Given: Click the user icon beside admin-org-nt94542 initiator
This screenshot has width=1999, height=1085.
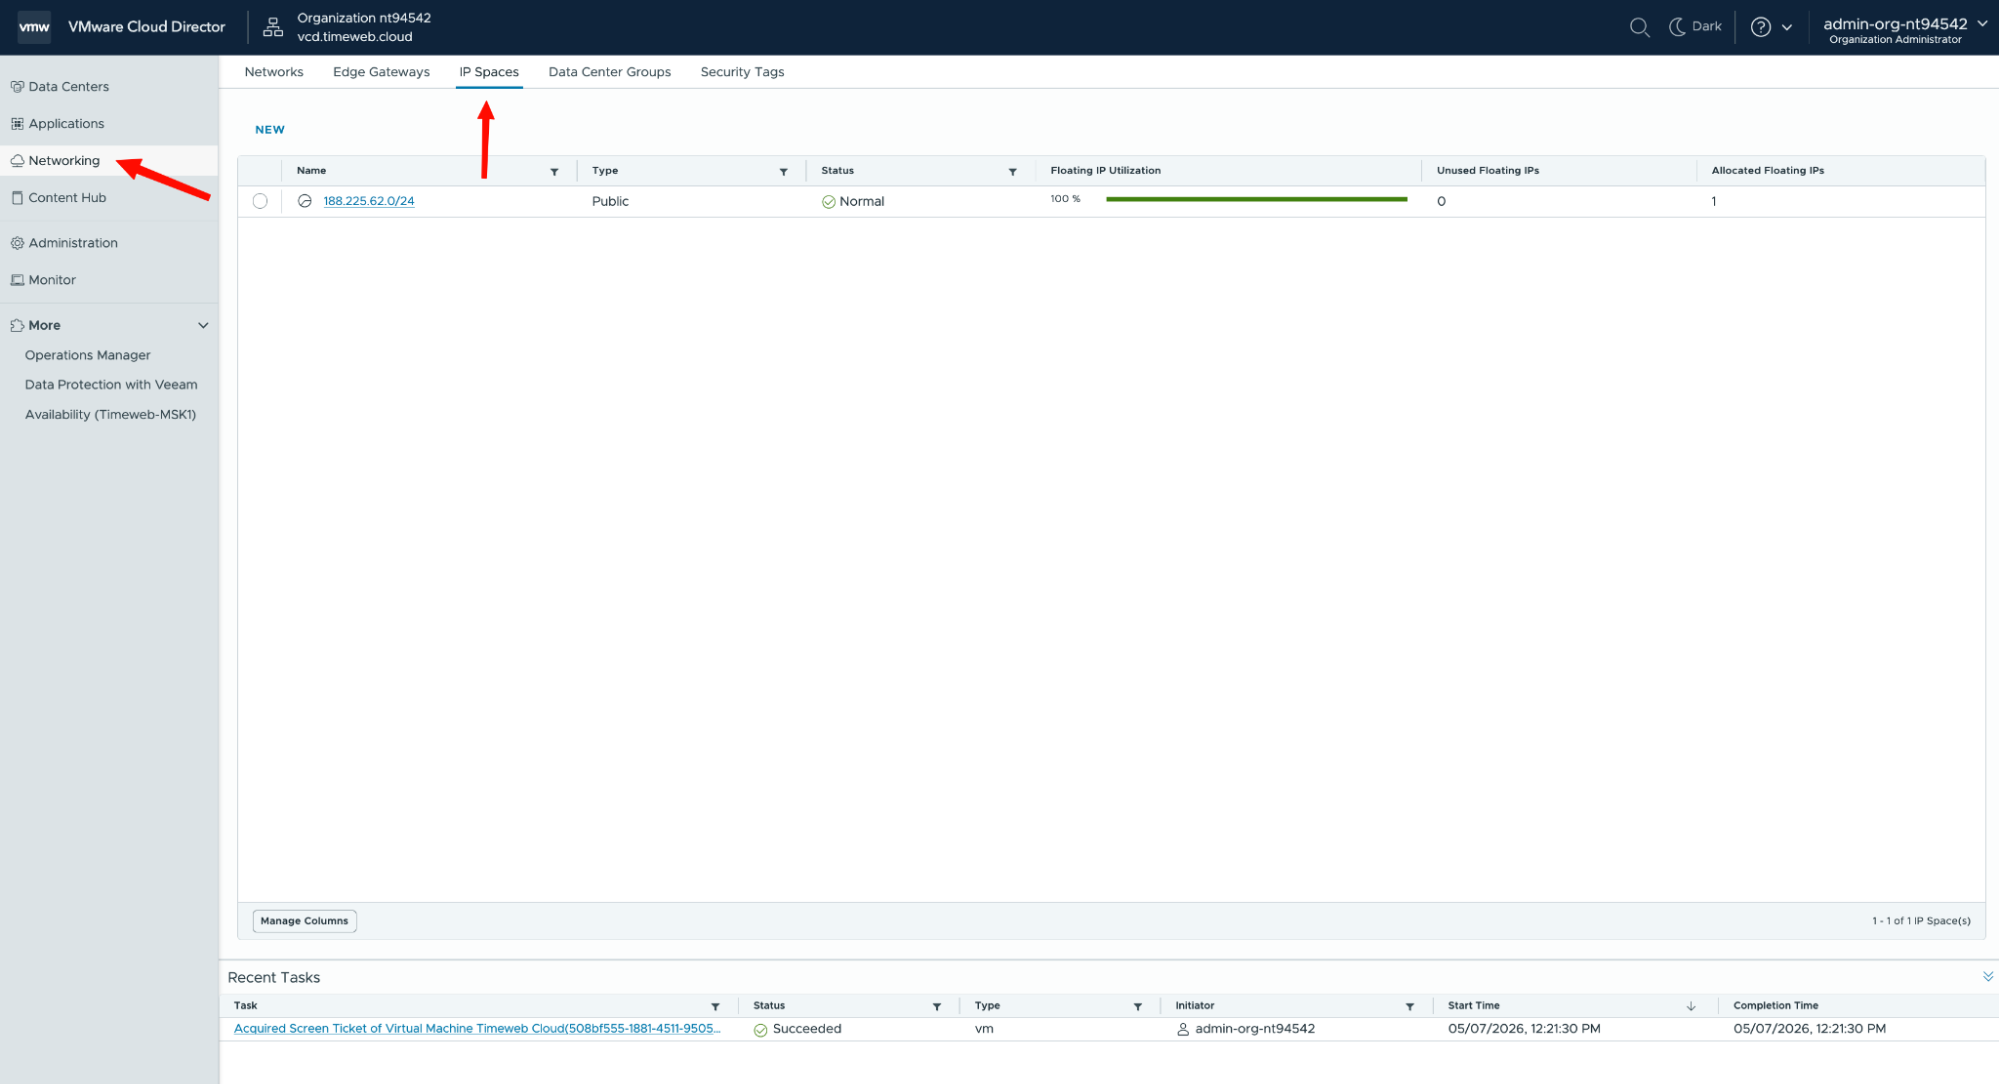Looking at the screenshot, I should pyautogui.click(x=1183, y=1029).
